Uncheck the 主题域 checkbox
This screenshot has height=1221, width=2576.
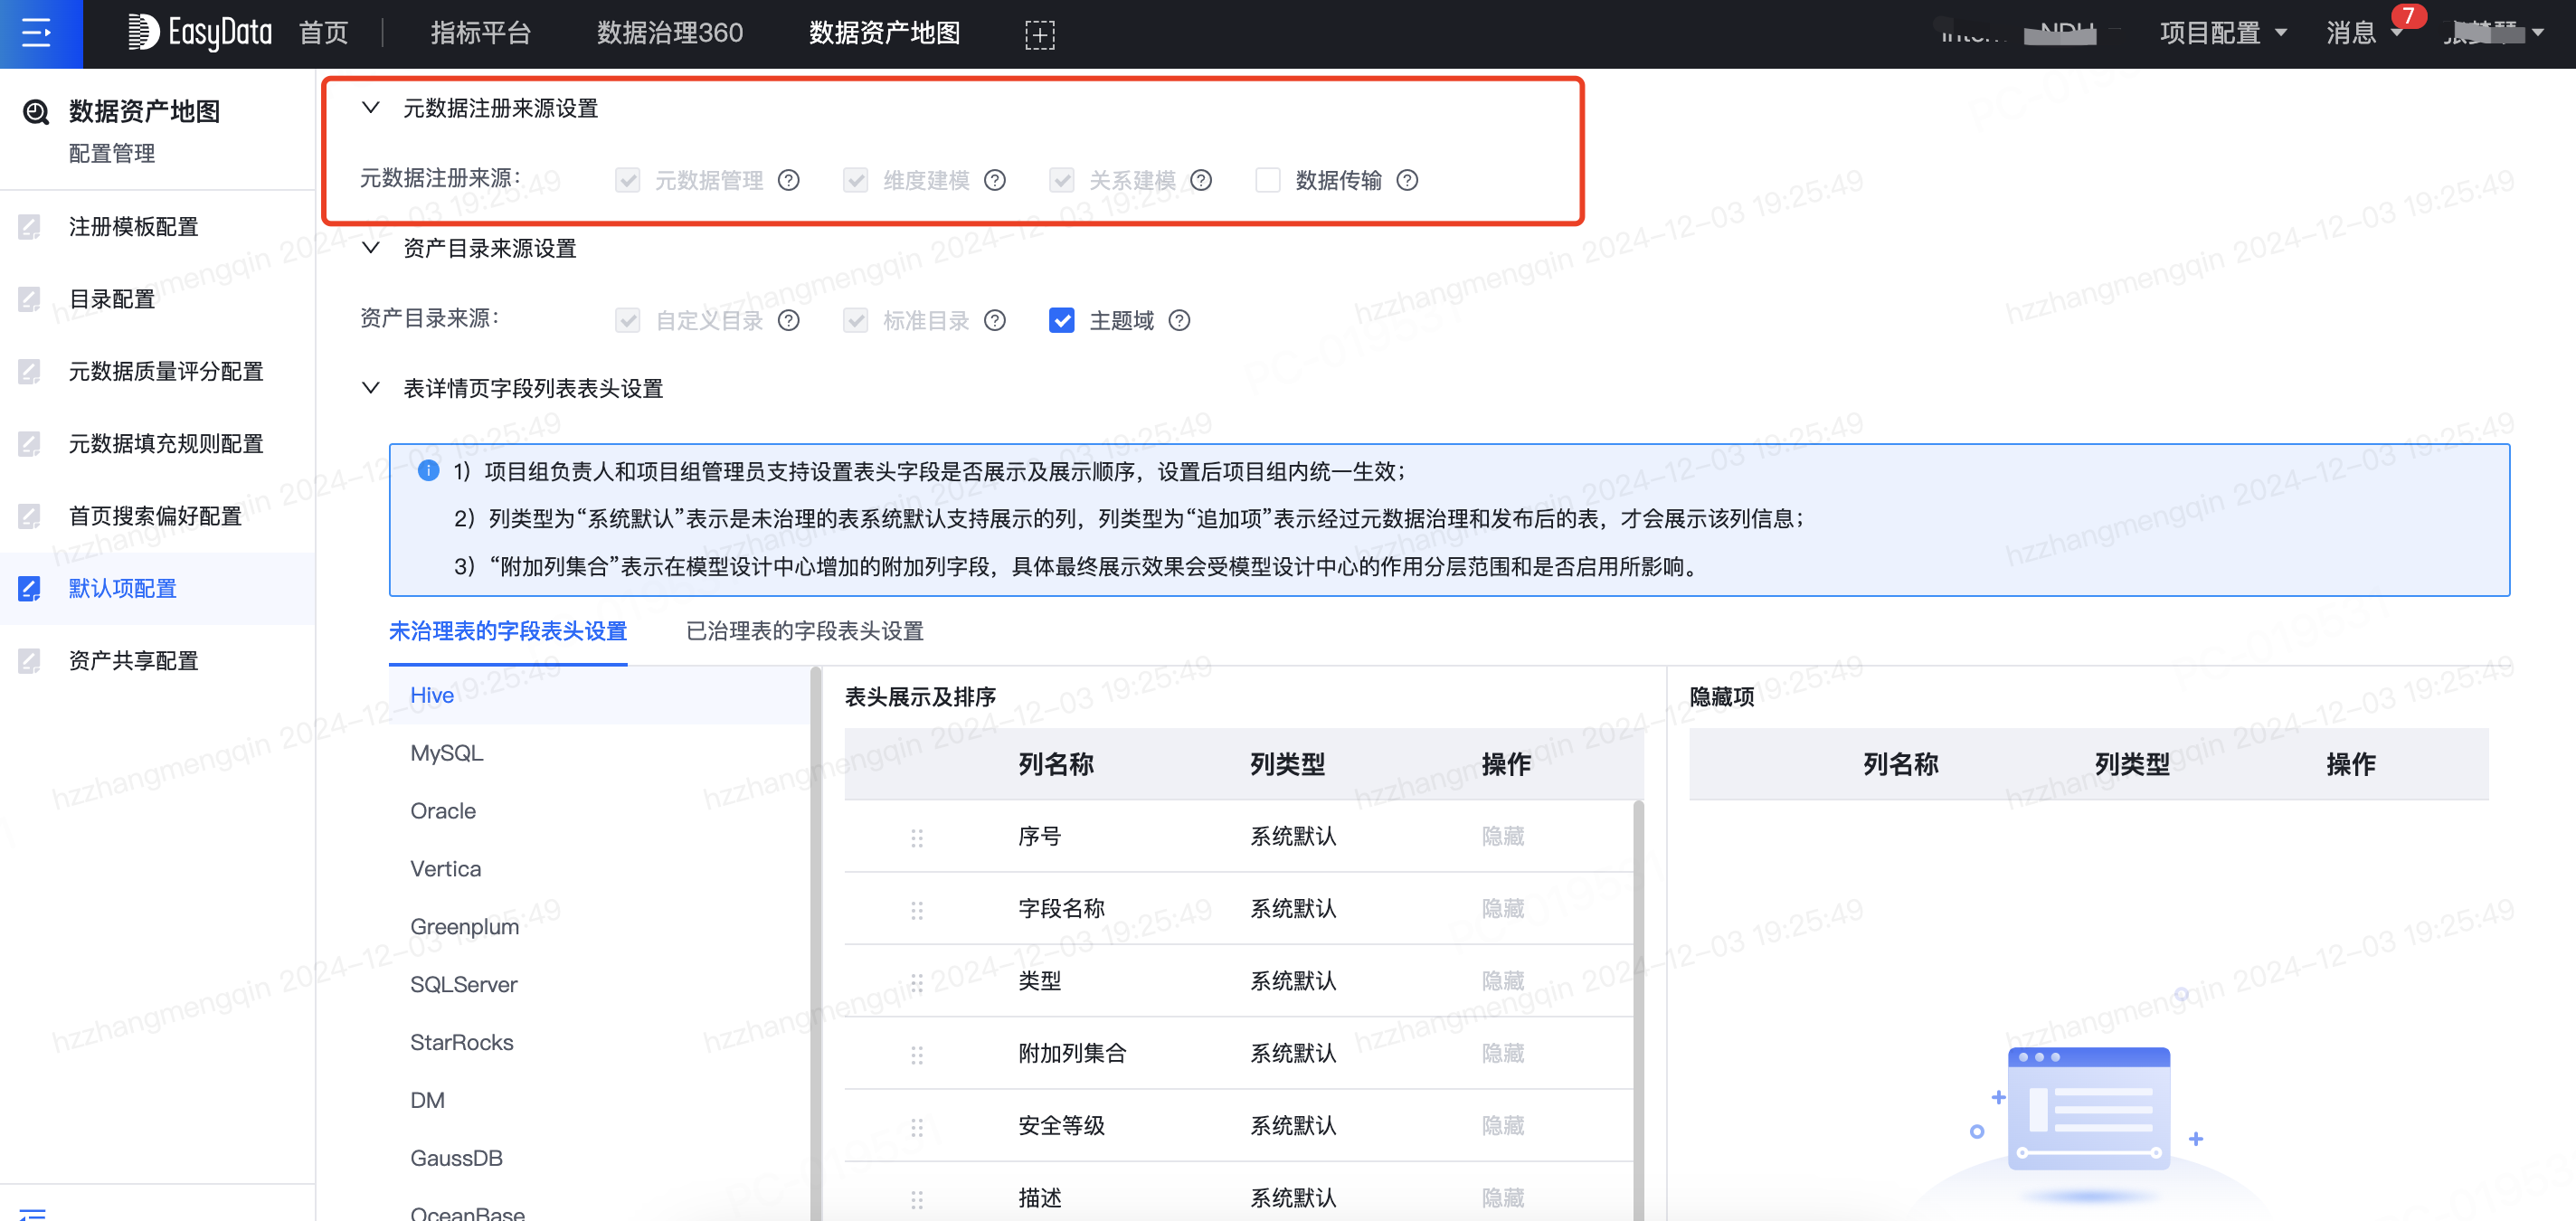[x=1061, y=320]
